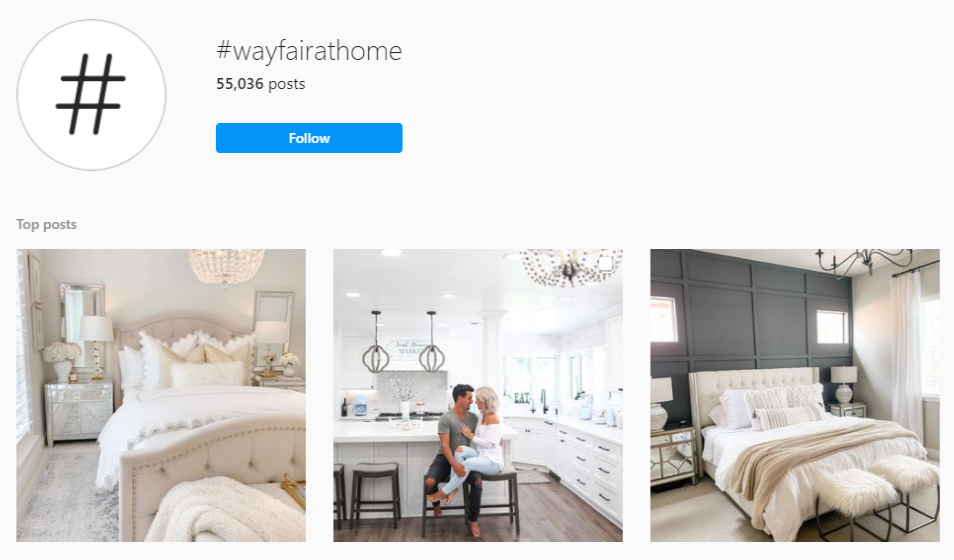Image resolution: width=954 pixels, height=560 pixels.
Task: Open the cream tufted bedroom post thumbnail
Action: point(161,395)
